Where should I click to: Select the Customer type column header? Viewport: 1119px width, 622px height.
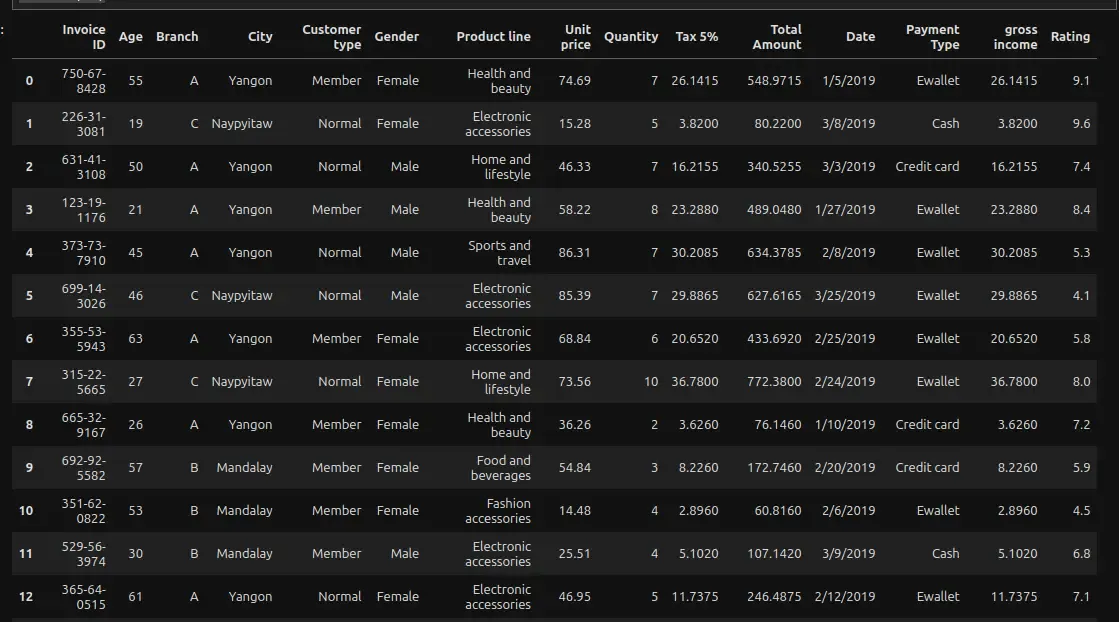point(332,37)
